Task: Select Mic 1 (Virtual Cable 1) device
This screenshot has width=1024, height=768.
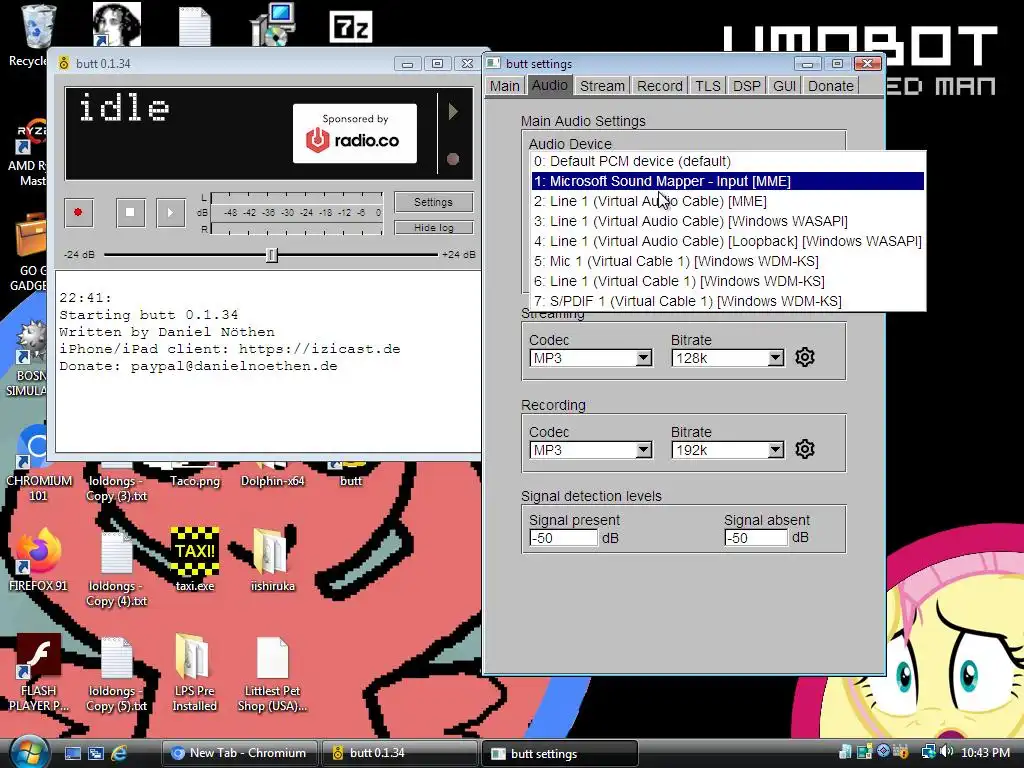Action: pos(728,261)
